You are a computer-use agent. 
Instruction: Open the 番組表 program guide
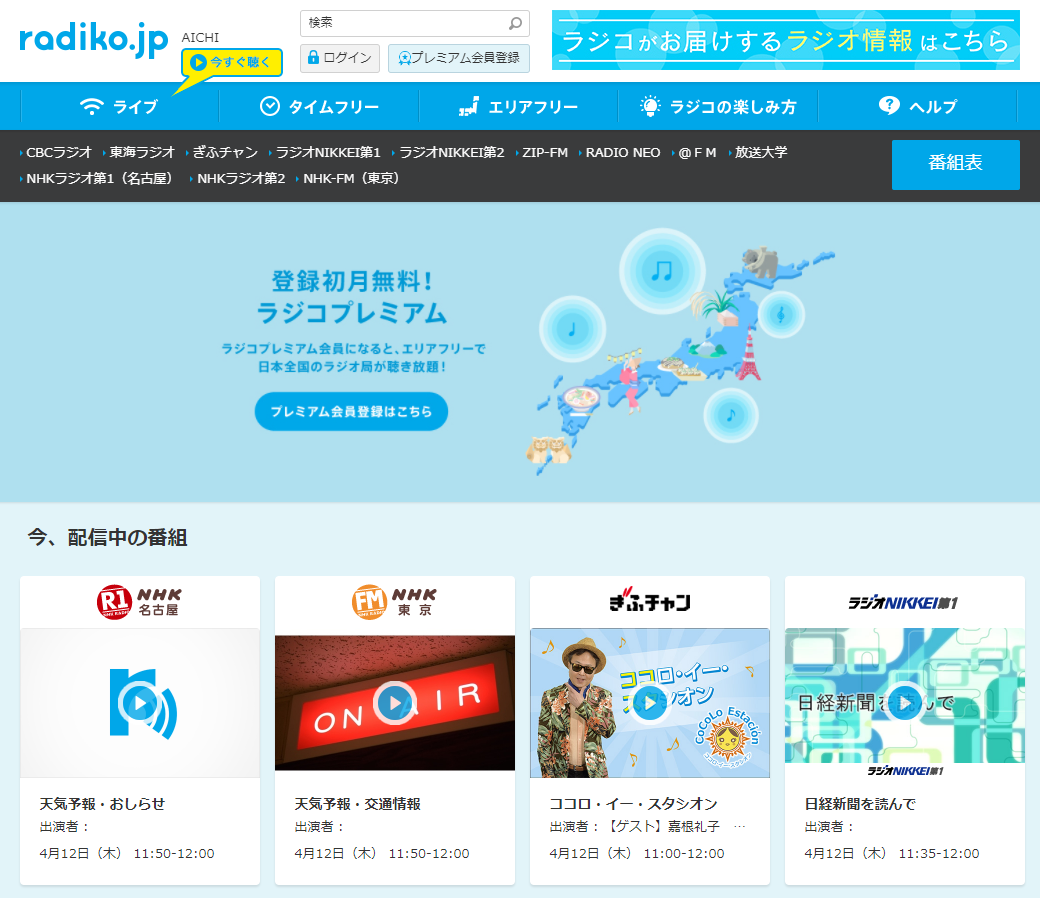point(956,164)
